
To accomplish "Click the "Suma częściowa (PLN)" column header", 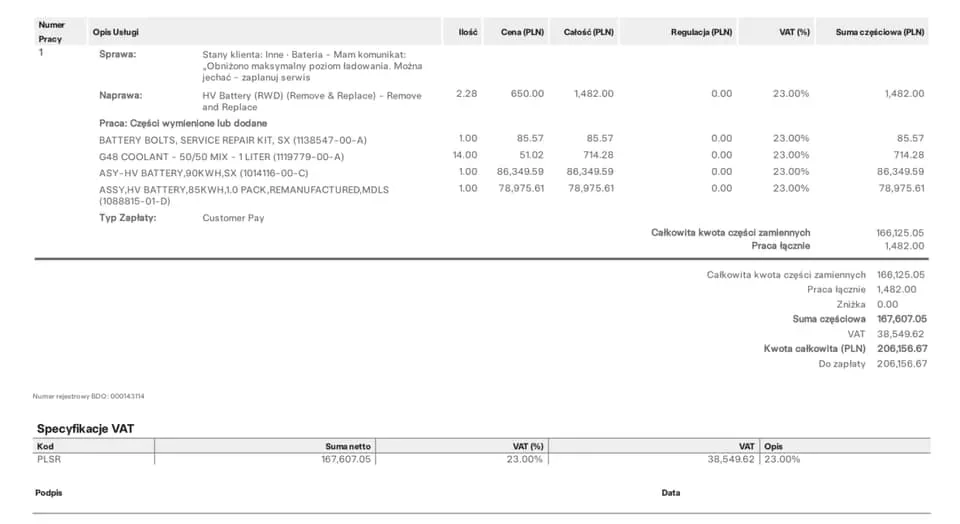I will pyautogui.click(x=879, y=32).
